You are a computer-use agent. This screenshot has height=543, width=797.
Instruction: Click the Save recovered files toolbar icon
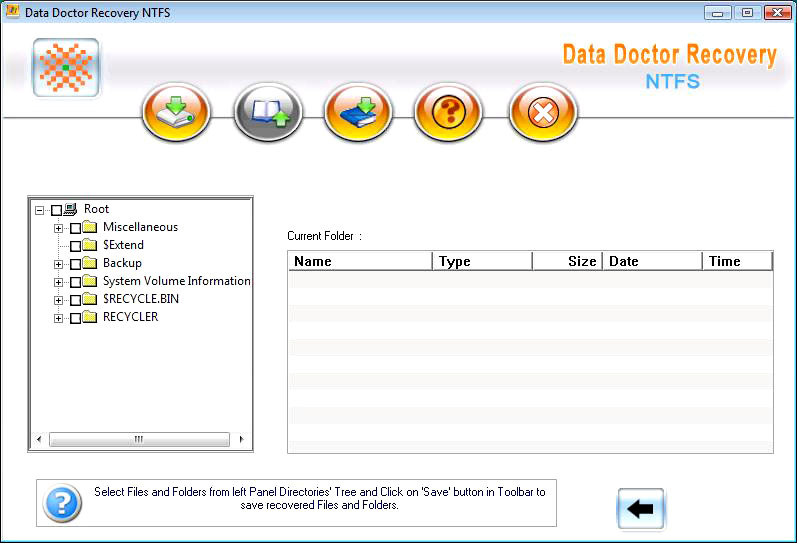(x=176, y=111)
